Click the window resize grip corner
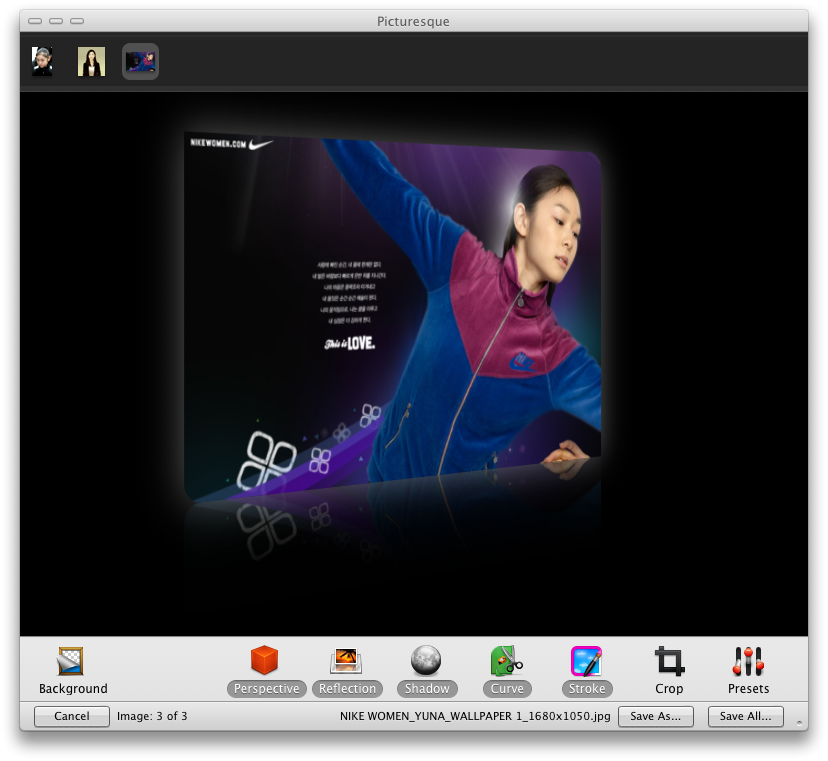The height and width of the screenshot is (761, 828). coord(799,723)
